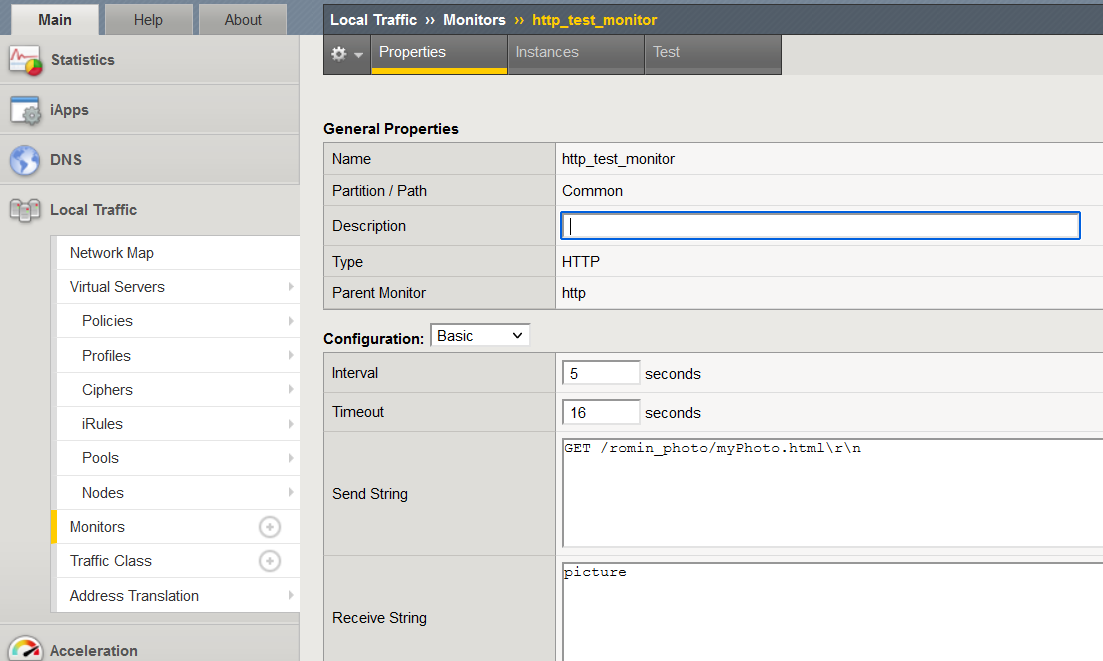1103x661 pixels.
Task: Expand the Pools submenu arrow
Action: point(291,458)
